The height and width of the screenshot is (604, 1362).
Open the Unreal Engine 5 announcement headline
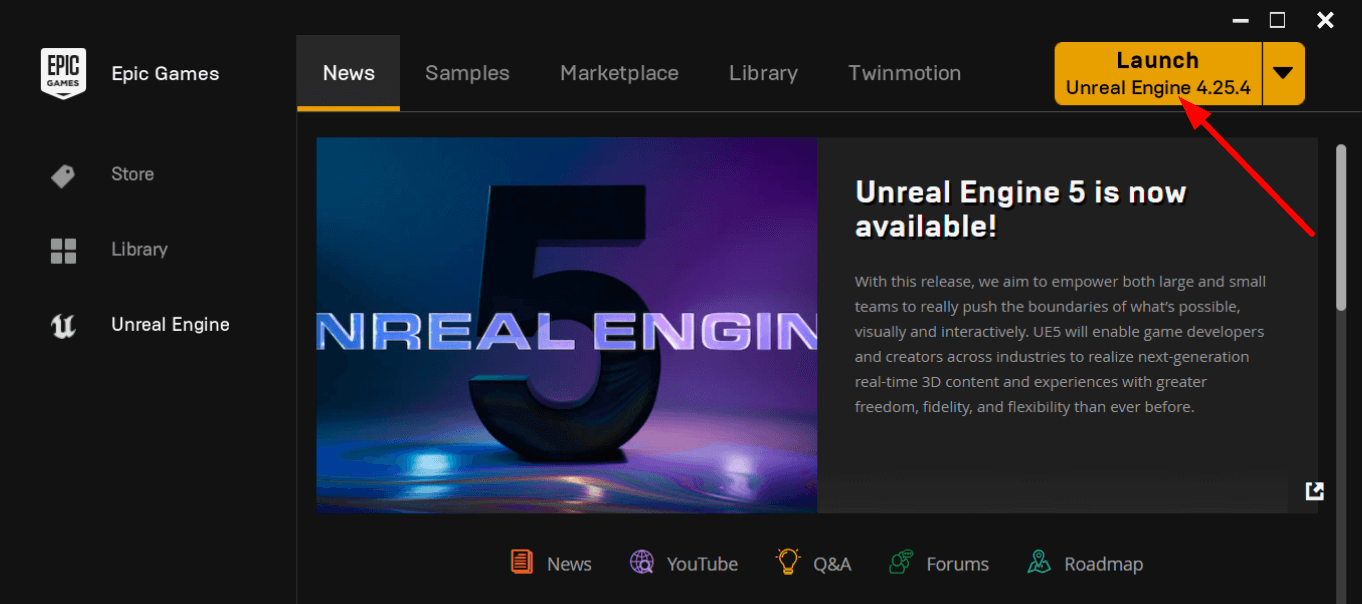1021,209
